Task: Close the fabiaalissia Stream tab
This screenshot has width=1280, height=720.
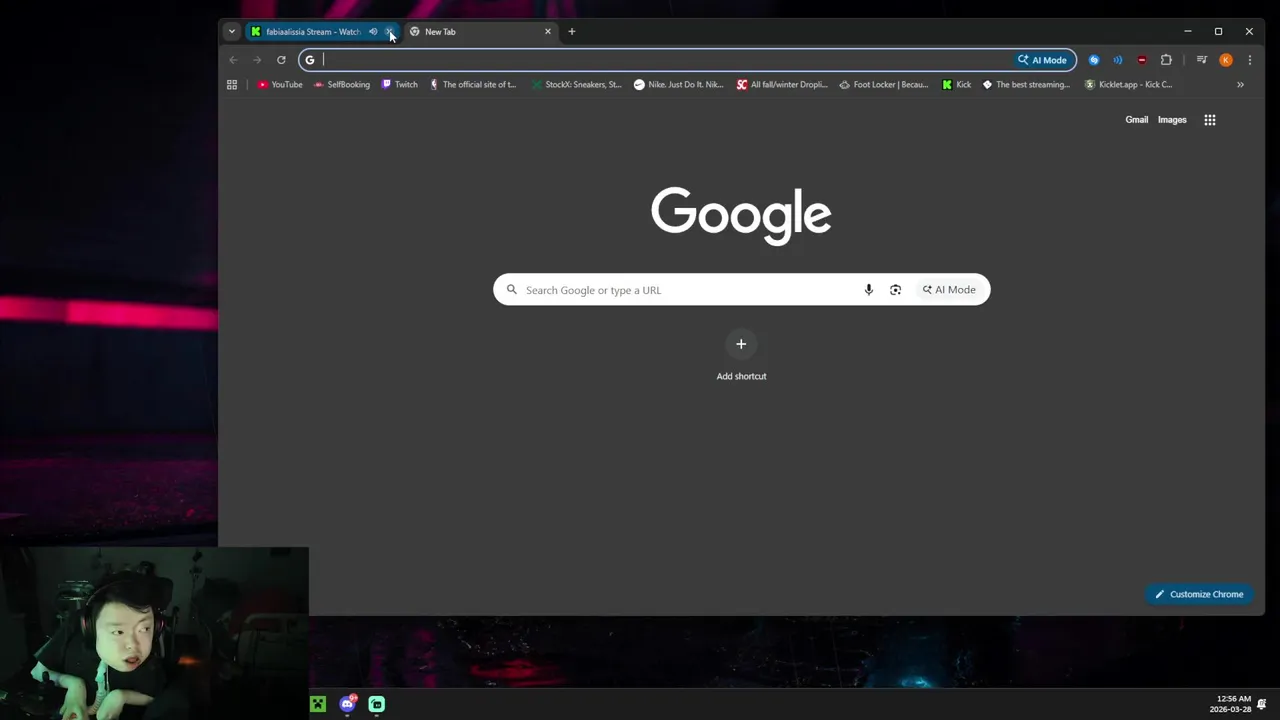Action: point(390,32)
